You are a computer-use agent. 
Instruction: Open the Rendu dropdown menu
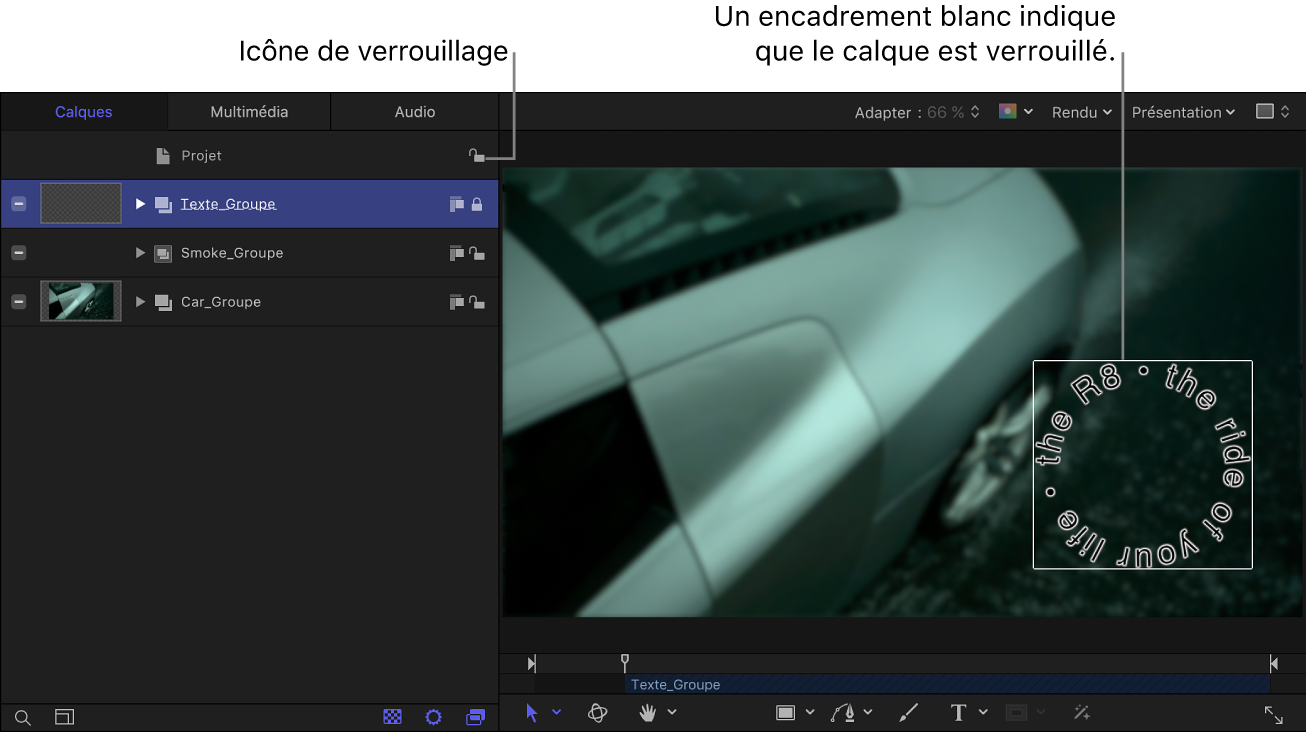1081,112
